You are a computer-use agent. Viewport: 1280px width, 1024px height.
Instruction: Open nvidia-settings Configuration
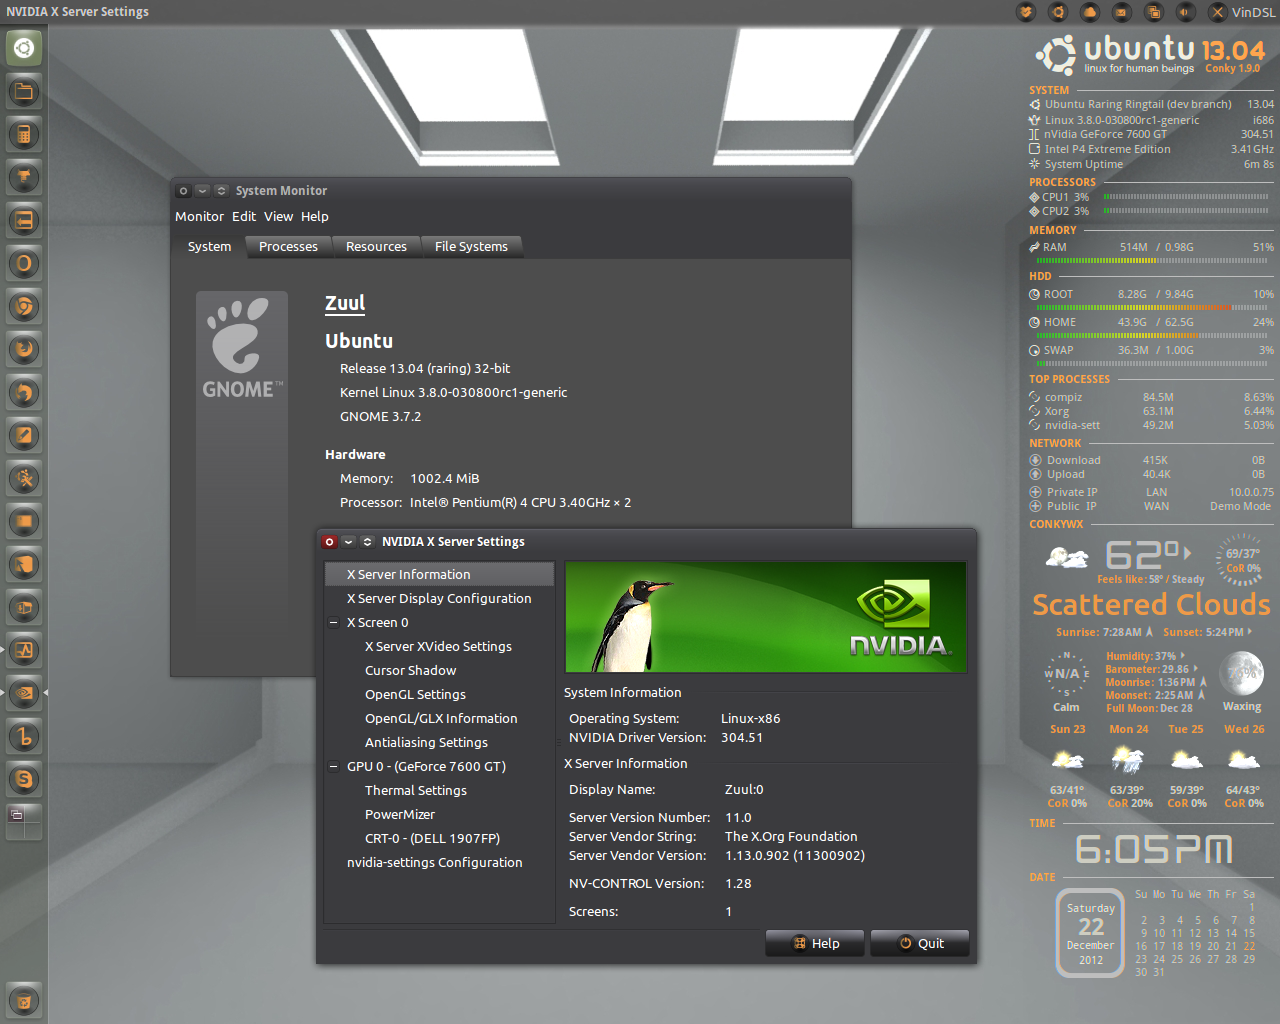point(434,862)
